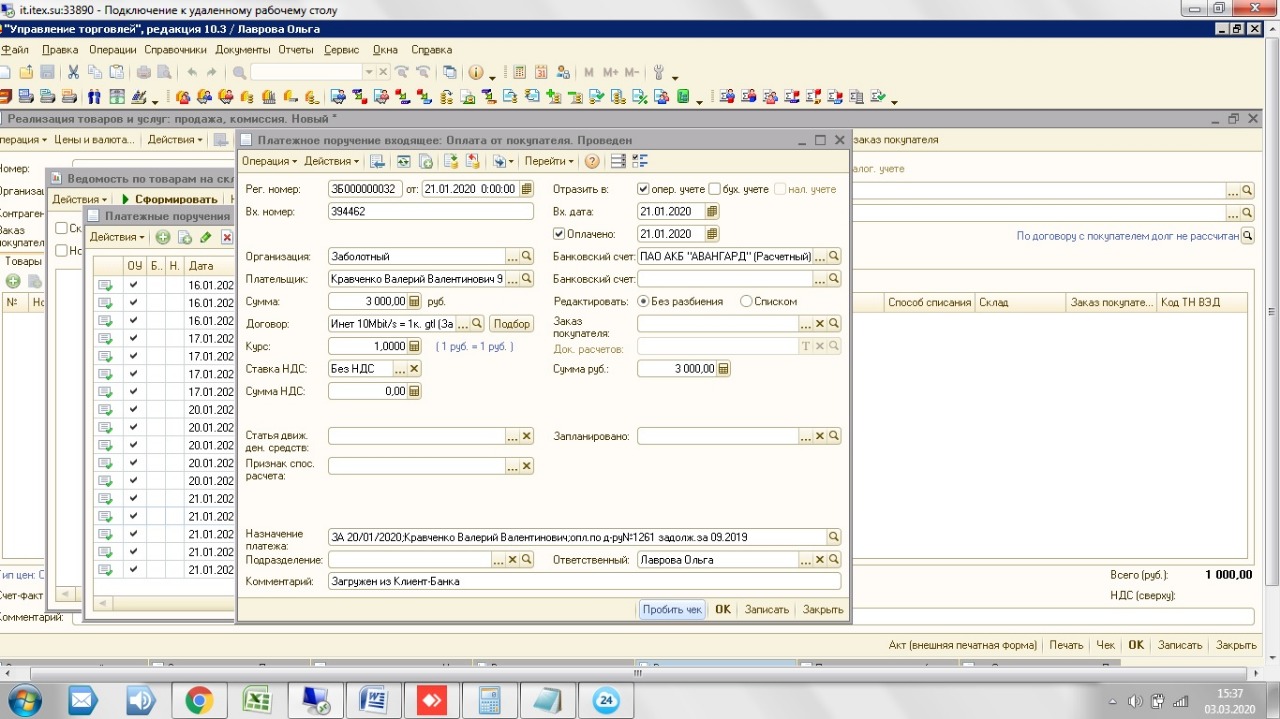
Task: Click the scissors cut icon in main toolbar
Action: [x=73, y=72]
